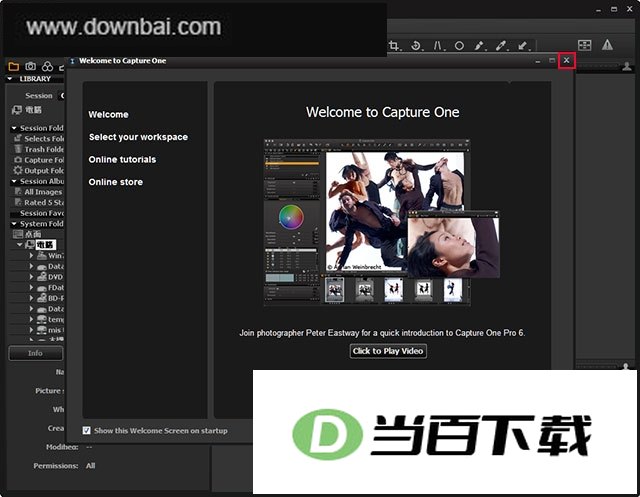Select the All Images album
This screenshot has width=640, height=497.
click(38, 191)
